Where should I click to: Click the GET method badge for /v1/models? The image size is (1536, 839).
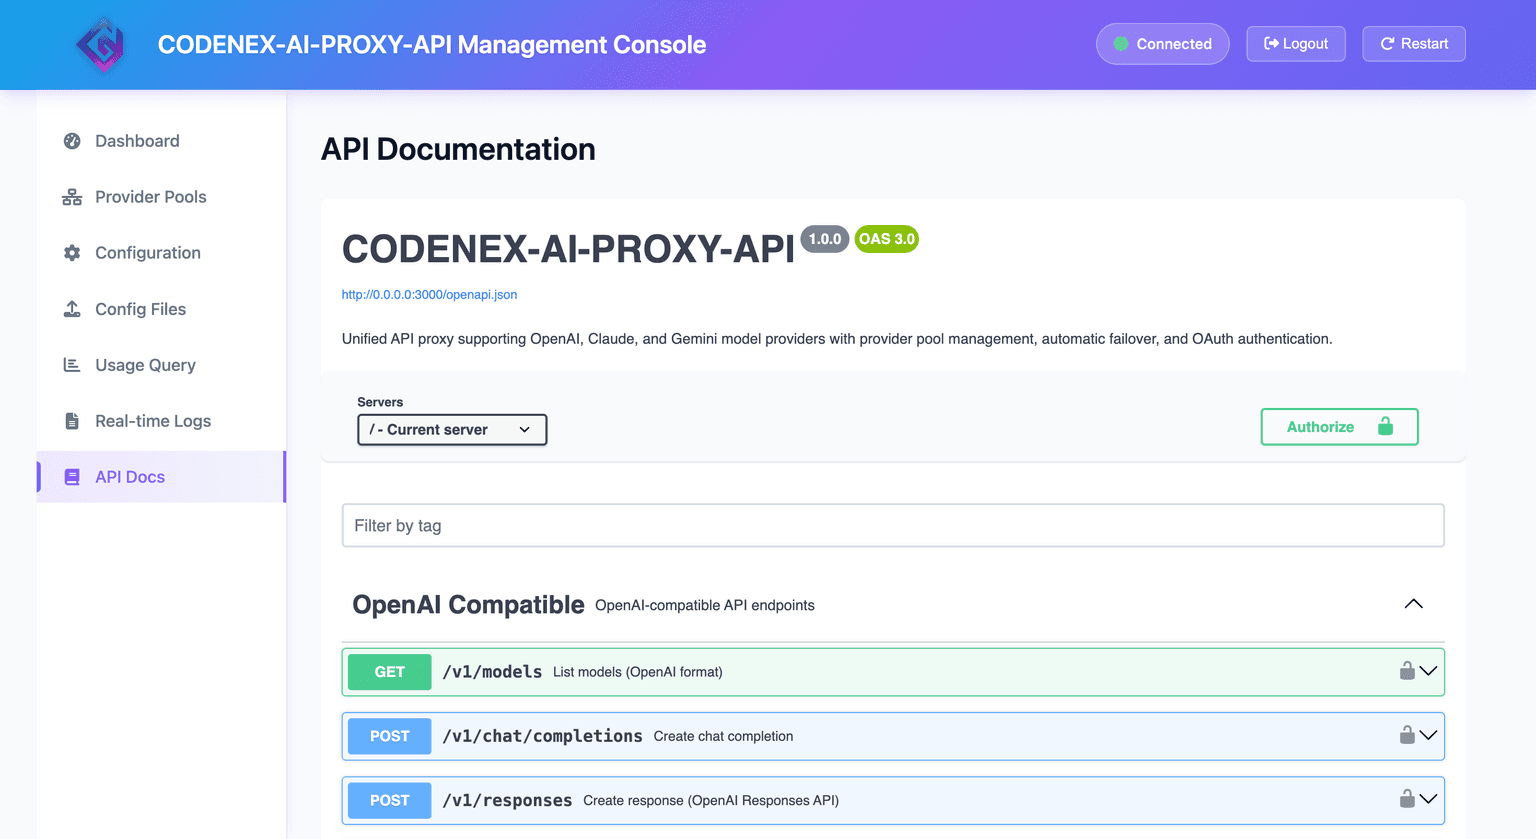[x=390, y=672]
